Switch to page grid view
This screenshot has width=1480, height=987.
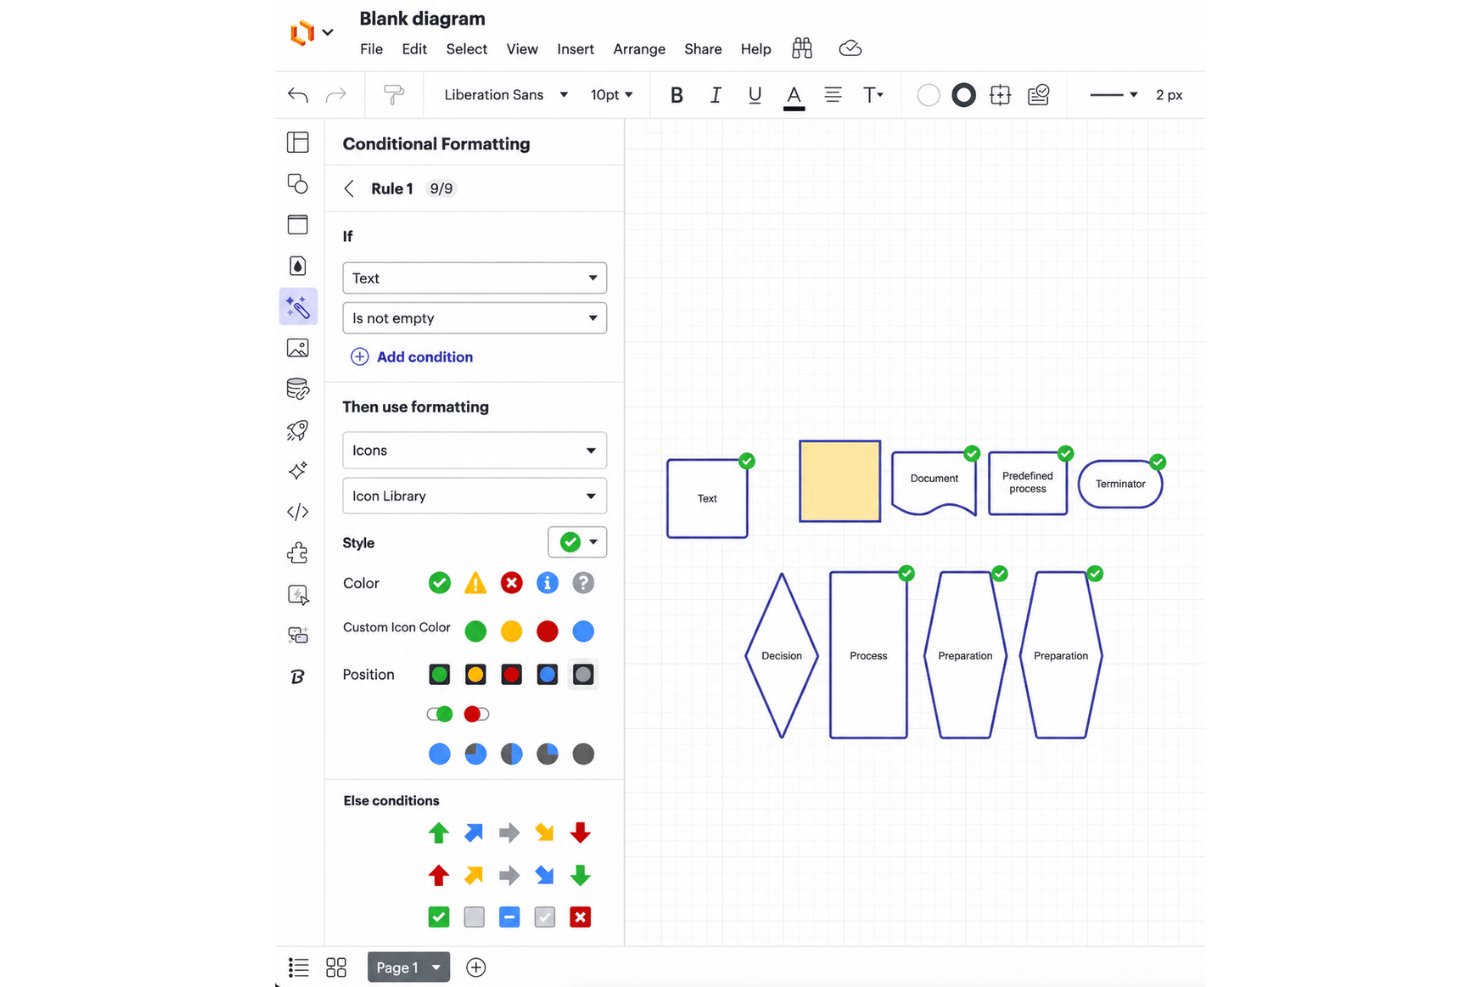coord(336,967)
